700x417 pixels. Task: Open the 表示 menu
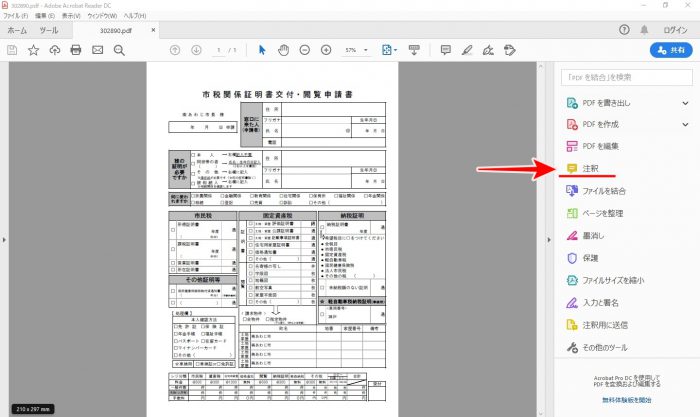71,16
